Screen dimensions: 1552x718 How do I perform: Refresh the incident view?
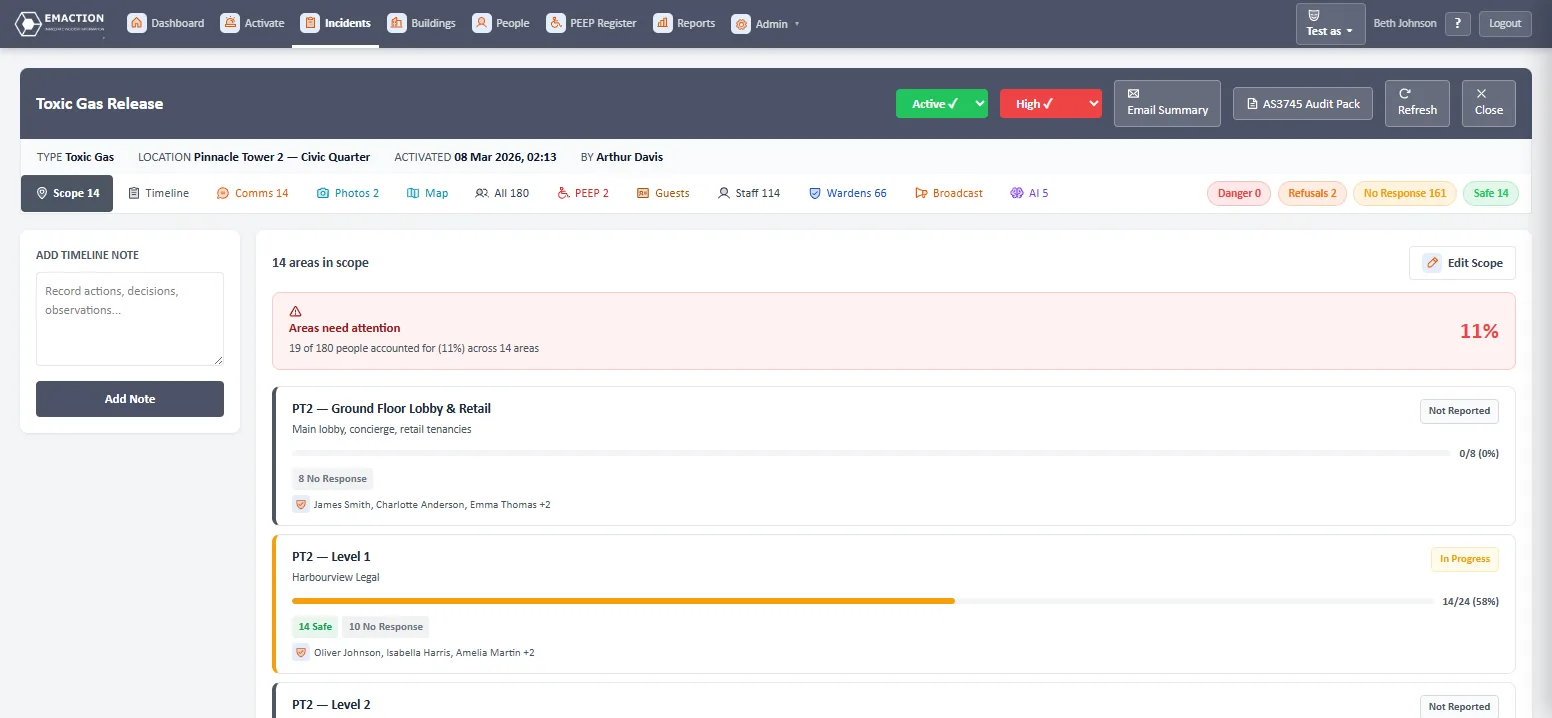(1417, 103)
